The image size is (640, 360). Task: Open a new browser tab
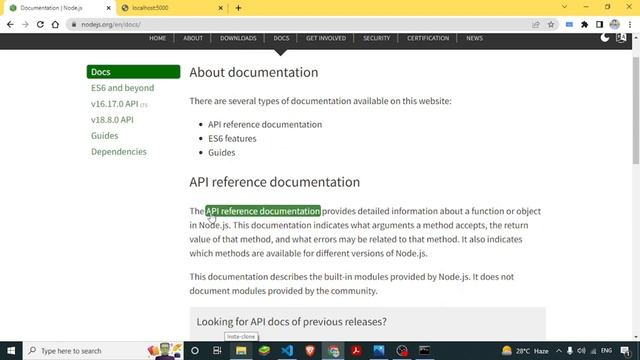238,8
